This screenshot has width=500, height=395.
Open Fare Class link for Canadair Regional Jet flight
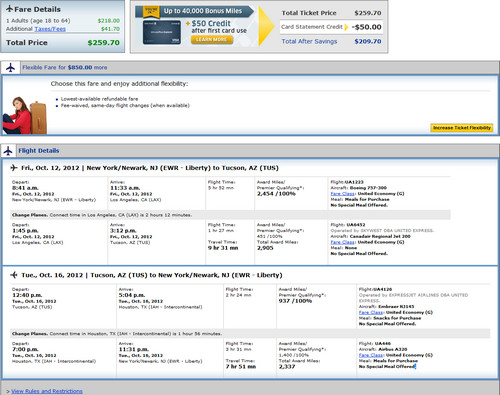coord(342,242)
